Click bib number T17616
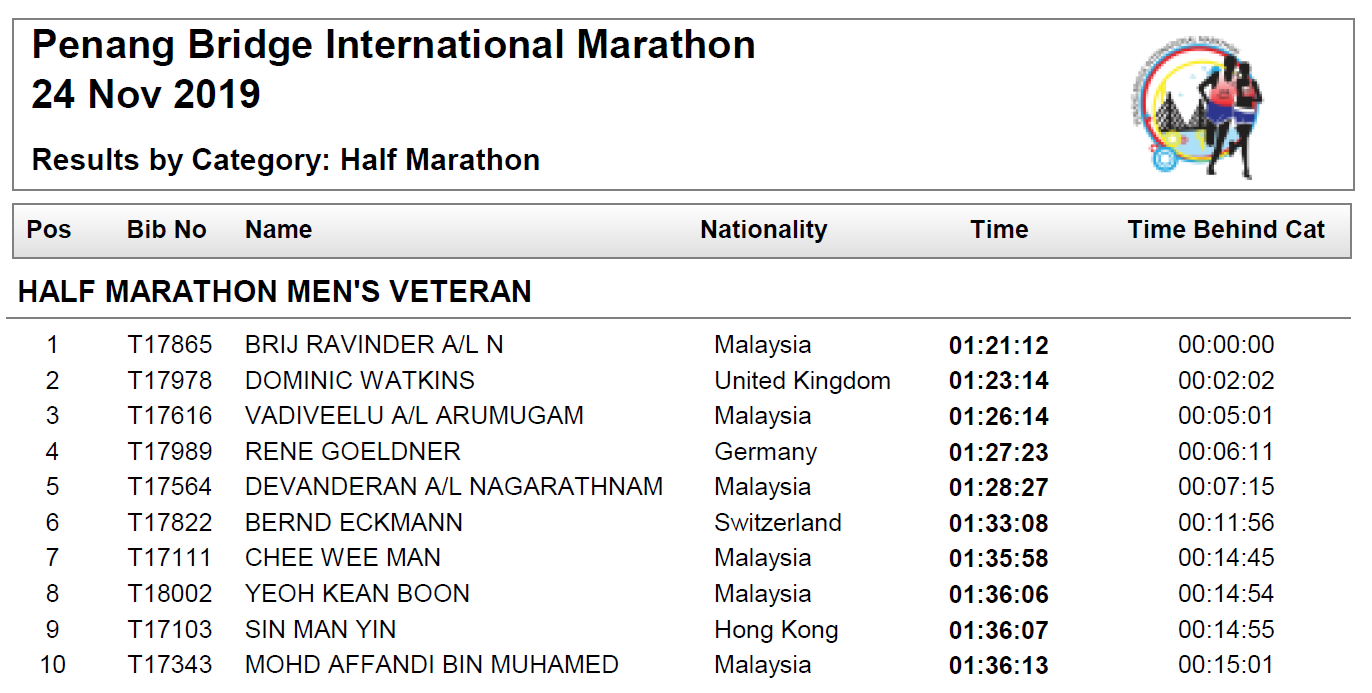The width and height of the screenshot is (1372, 693). tap(170, 416)
